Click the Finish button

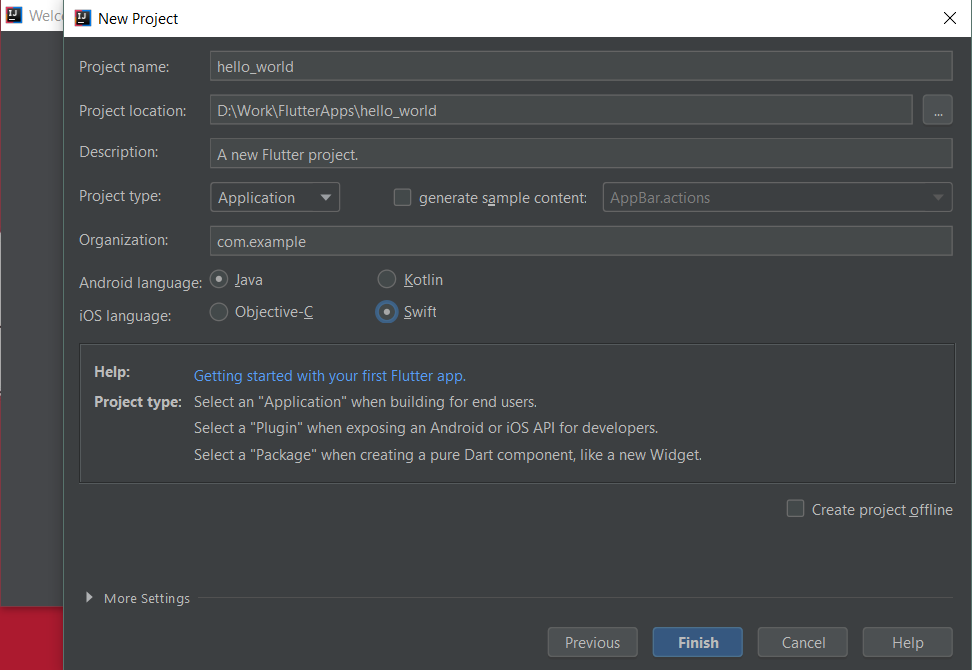pyautogui.click(x=697, y=643)
